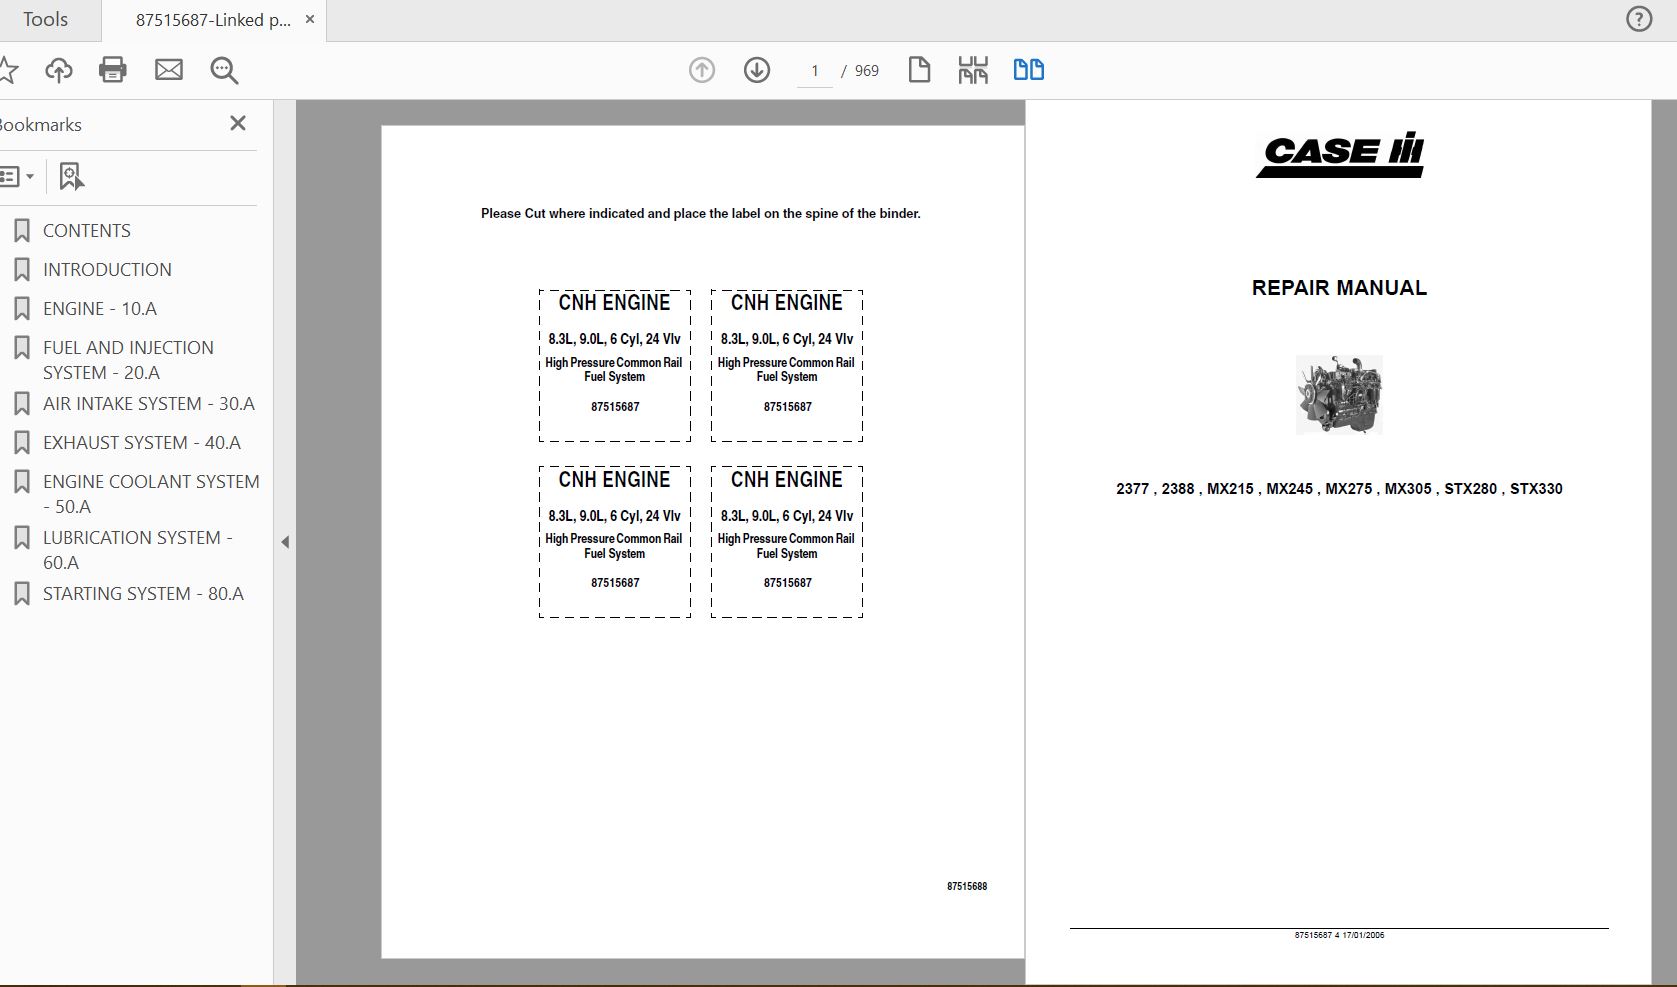Viewport: 1677px width, 987px height.
Task: Collapse the navigation pane with arrow handle
Action: (285, 542)
